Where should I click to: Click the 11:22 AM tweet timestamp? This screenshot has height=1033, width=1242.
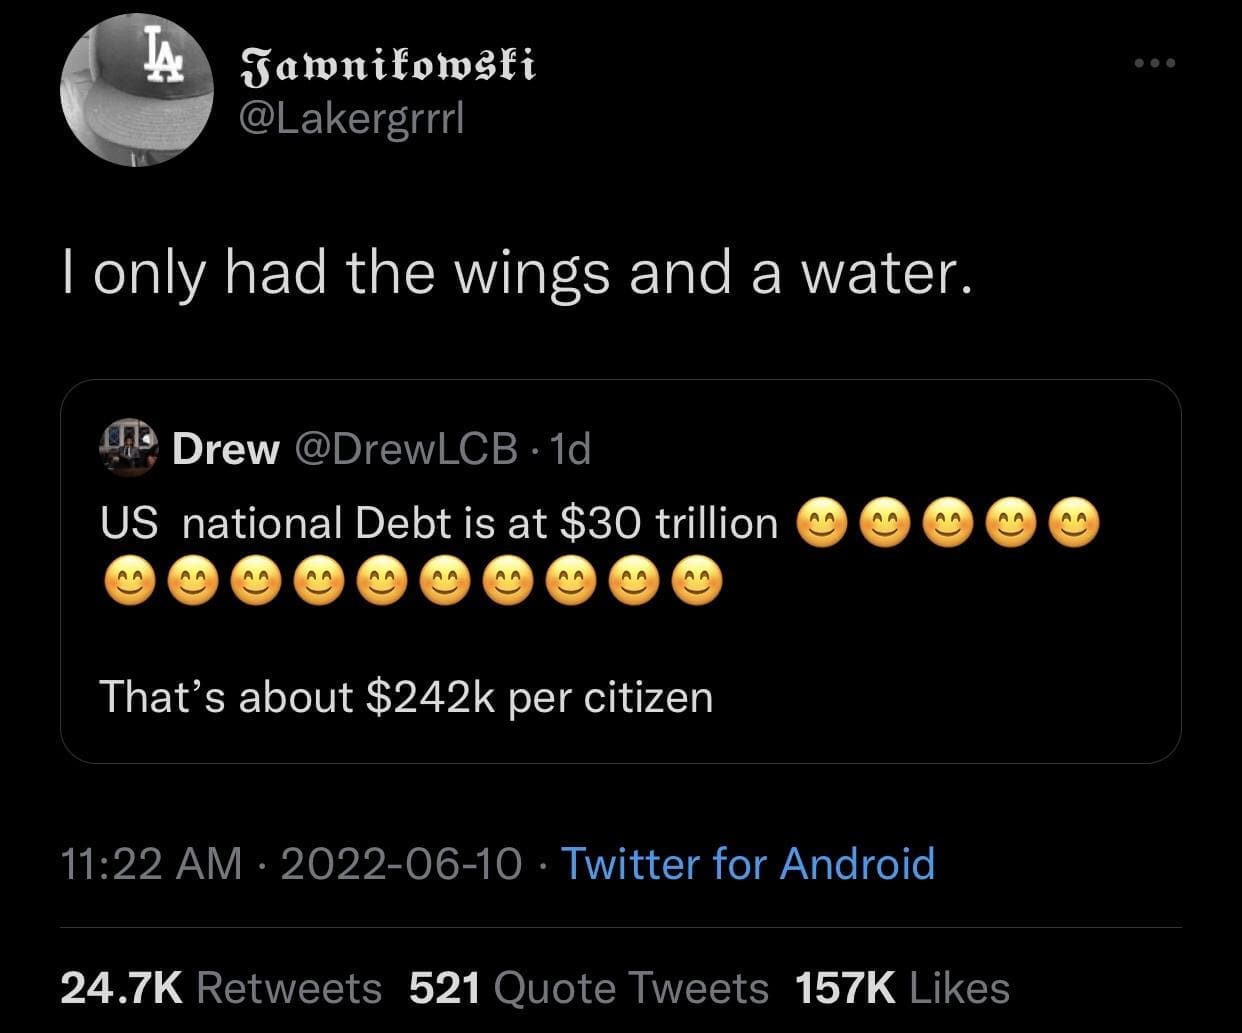(151, 863)
